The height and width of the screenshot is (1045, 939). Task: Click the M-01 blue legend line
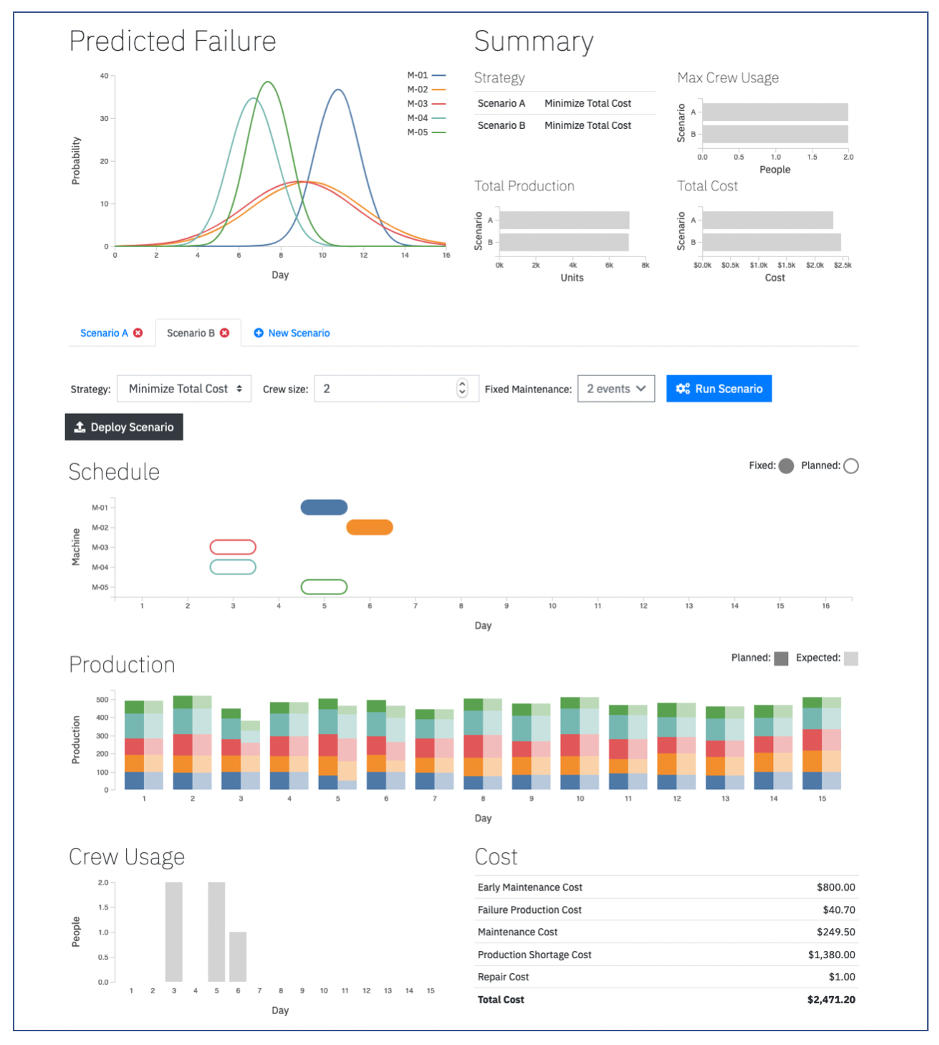(x=439, y=75)
